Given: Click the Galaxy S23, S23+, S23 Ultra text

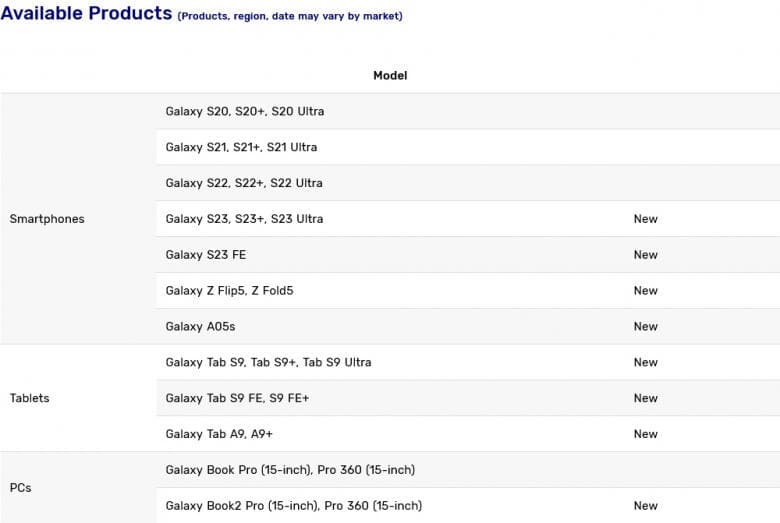Looking at the screenshot, I should pyautogui.click(x=244, y=219).
